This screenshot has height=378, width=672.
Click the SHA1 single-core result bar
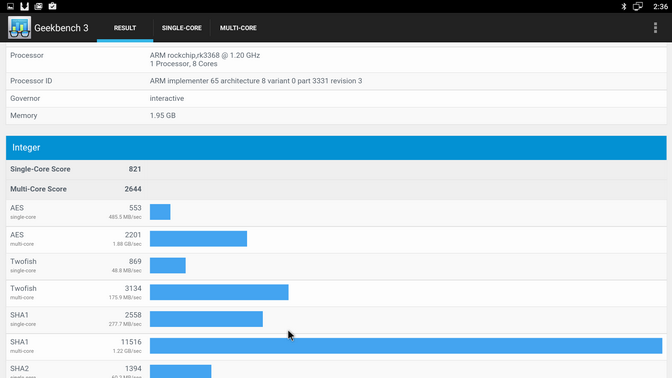tap(206, 319)
